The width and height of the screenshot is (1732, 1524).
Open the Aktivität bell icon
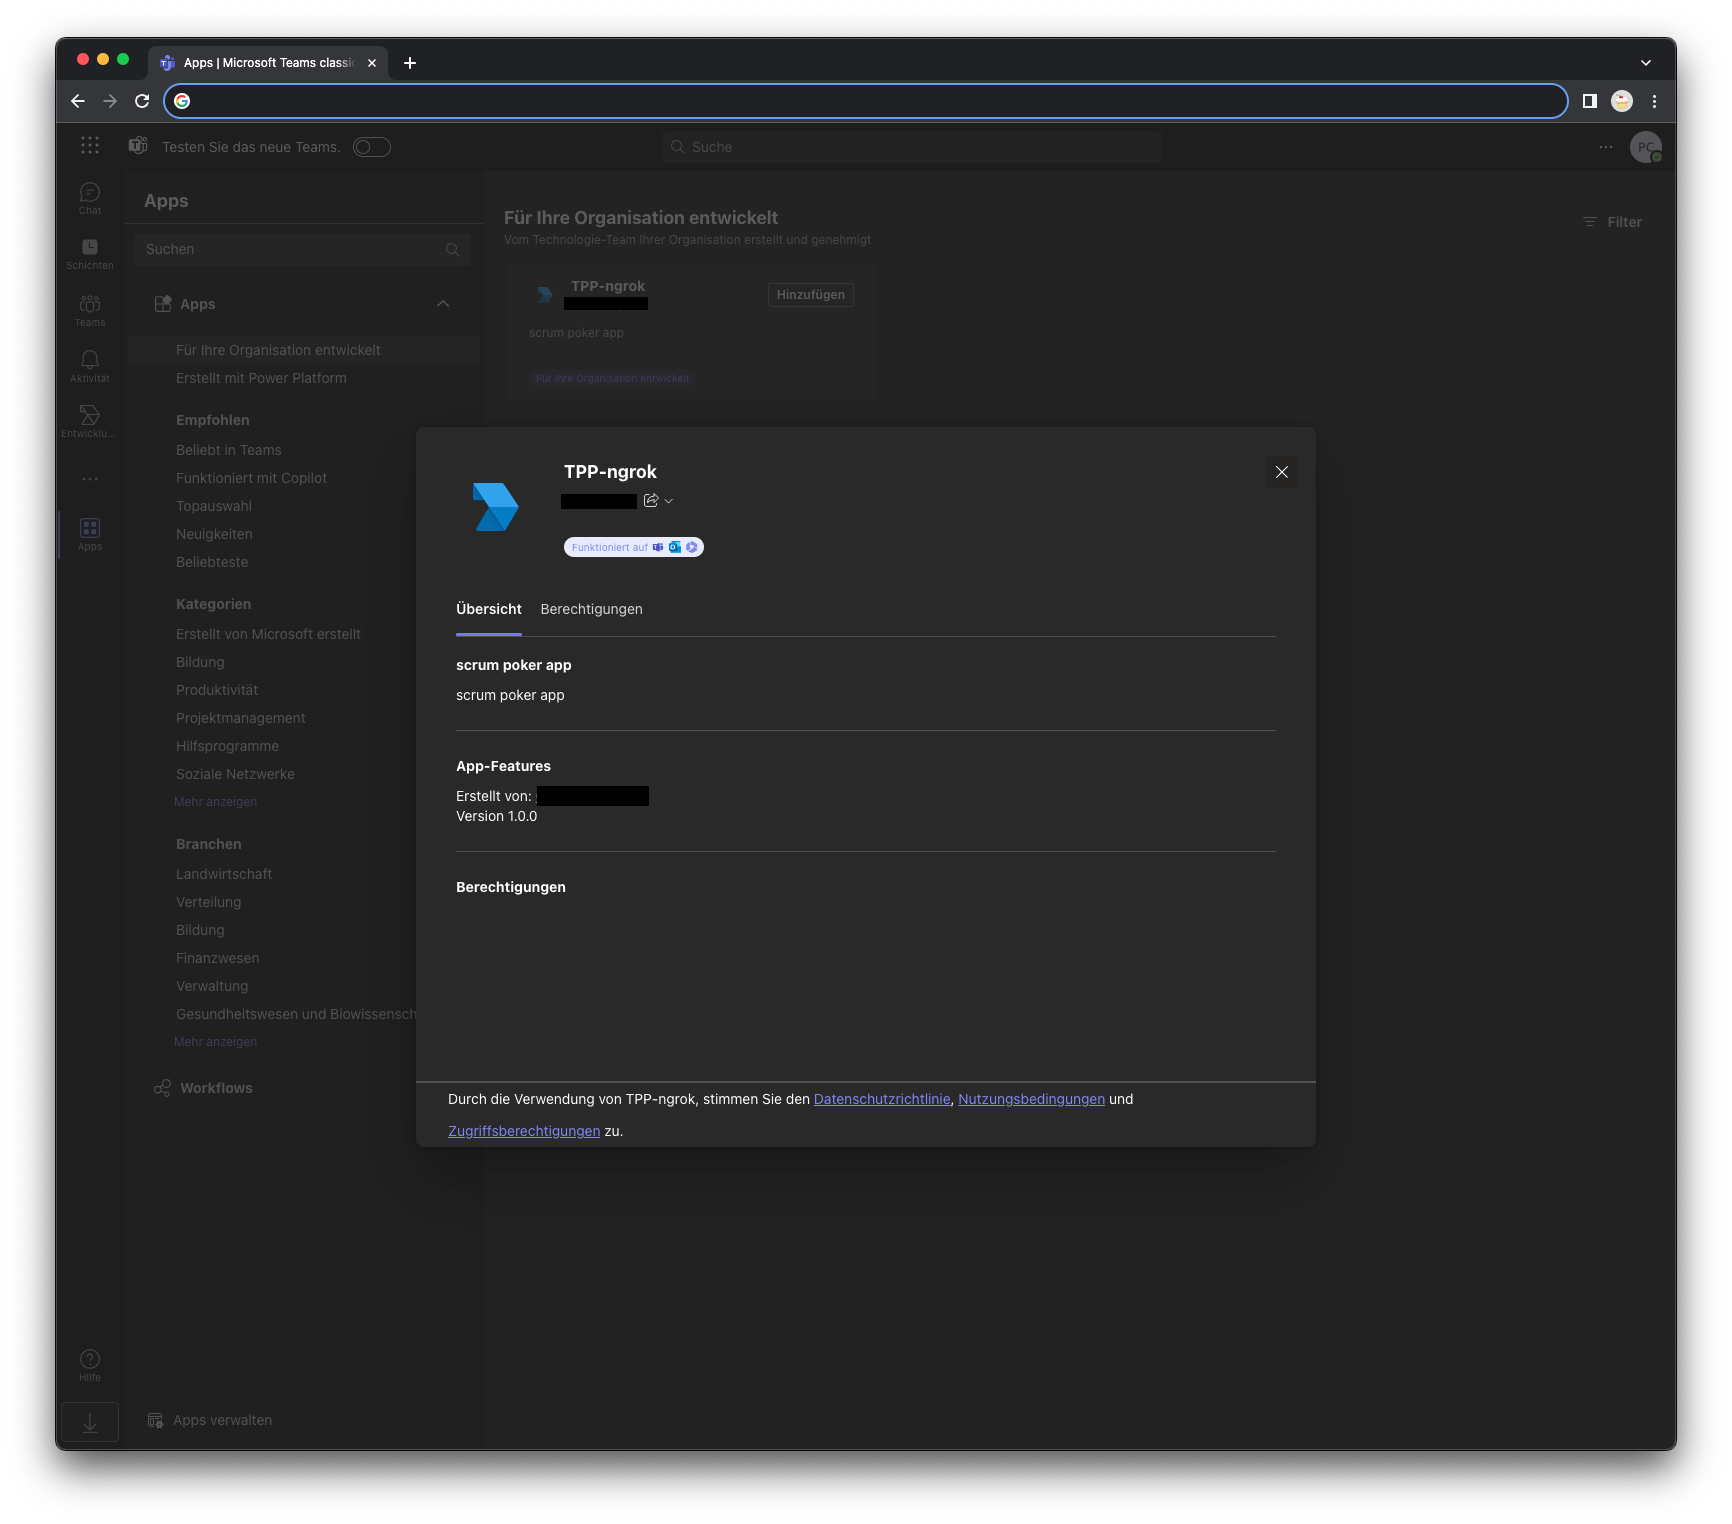pos(90,365)
